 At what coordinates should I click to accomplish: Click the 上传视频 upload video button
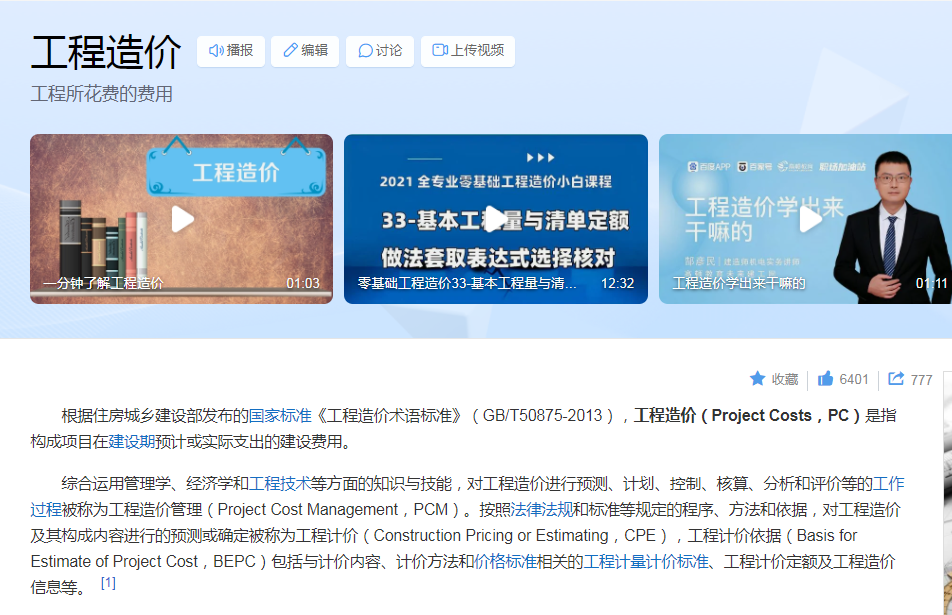pos(468,50)
